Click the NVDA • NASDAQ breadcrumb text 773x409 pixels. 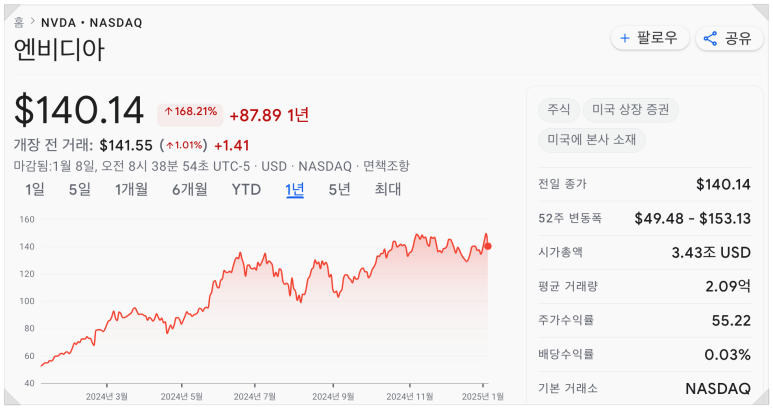click(92, 23)
